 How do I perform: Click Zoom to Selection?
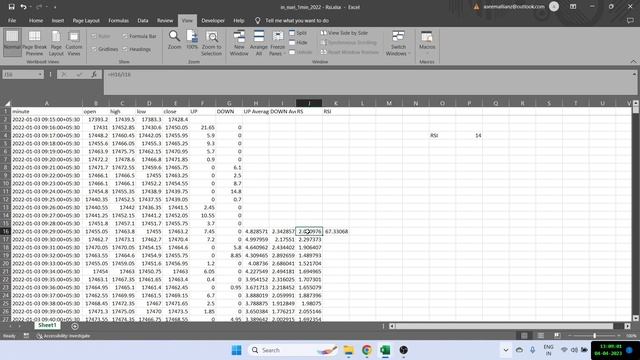pyautogui.click(x=211, y=43)
